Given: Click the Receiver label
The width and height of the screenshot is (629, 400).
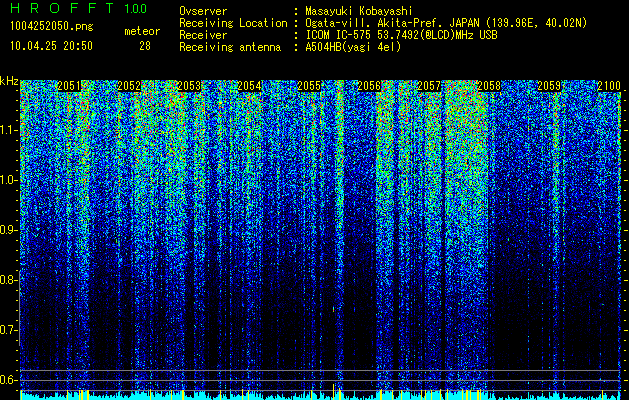Looking at the screenshot, I should (x=203, y=35).
